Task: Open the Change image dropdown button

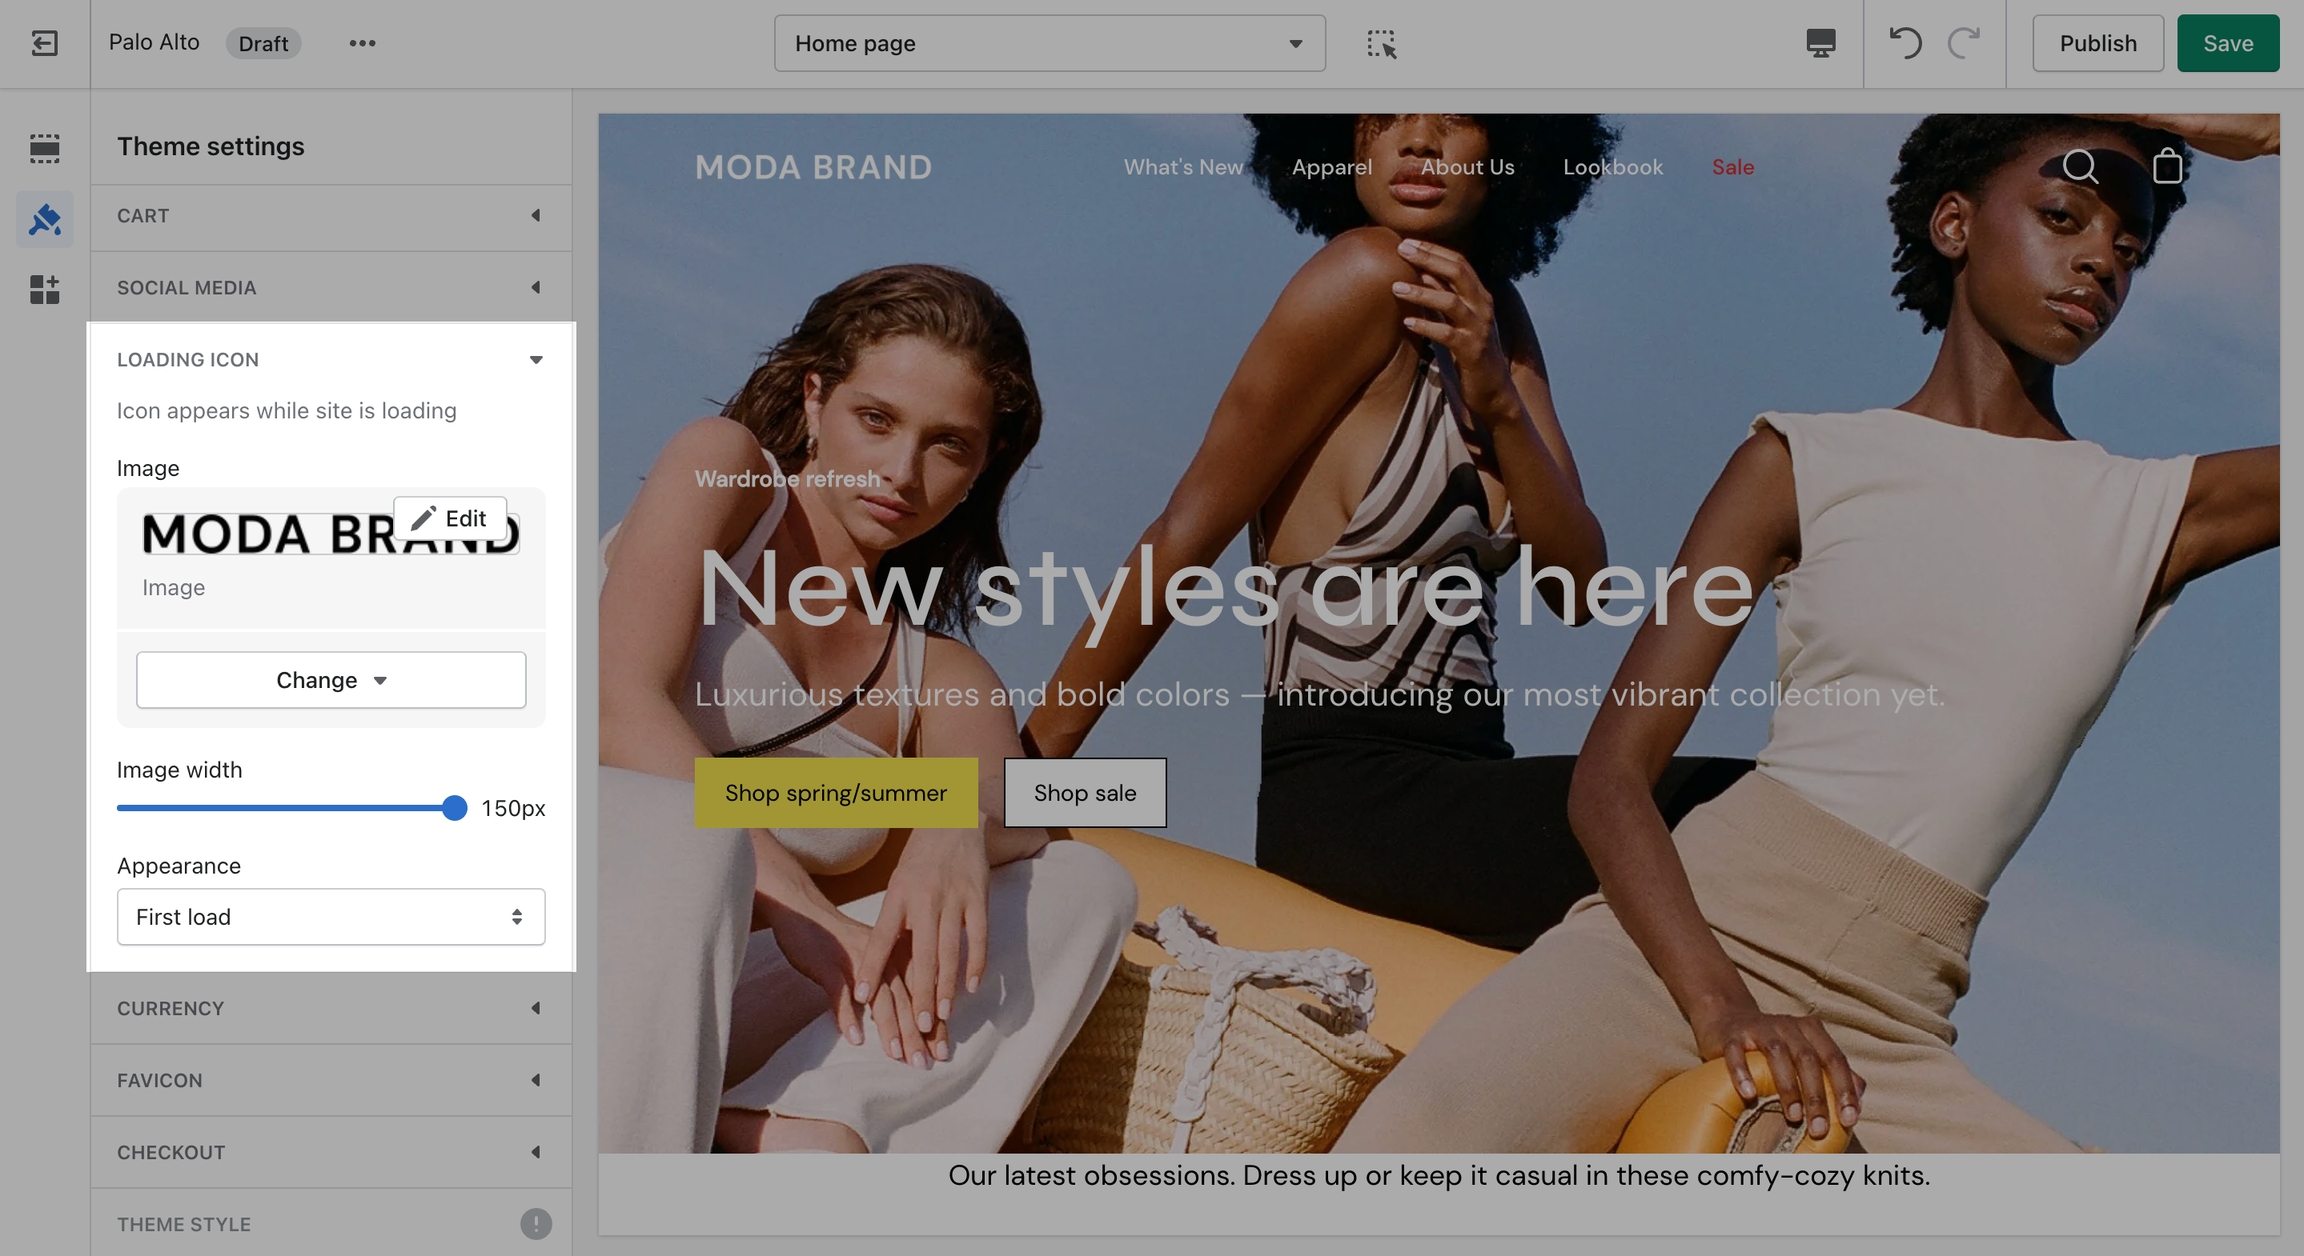Action: point(330,680)
